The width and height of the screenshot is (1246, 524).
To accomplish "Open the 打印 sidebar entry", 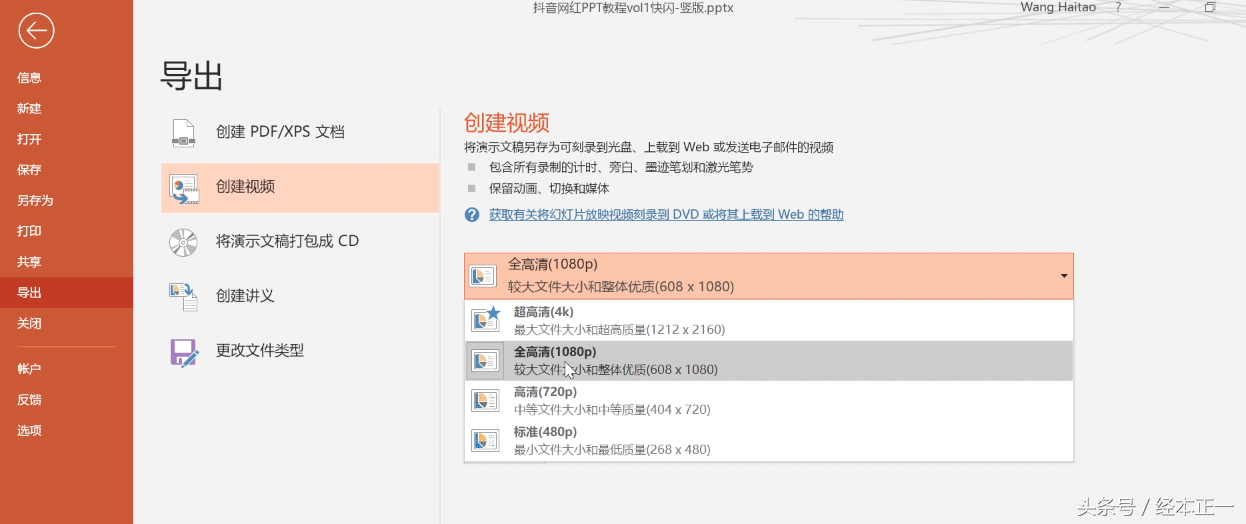I will tap(29, 231).
